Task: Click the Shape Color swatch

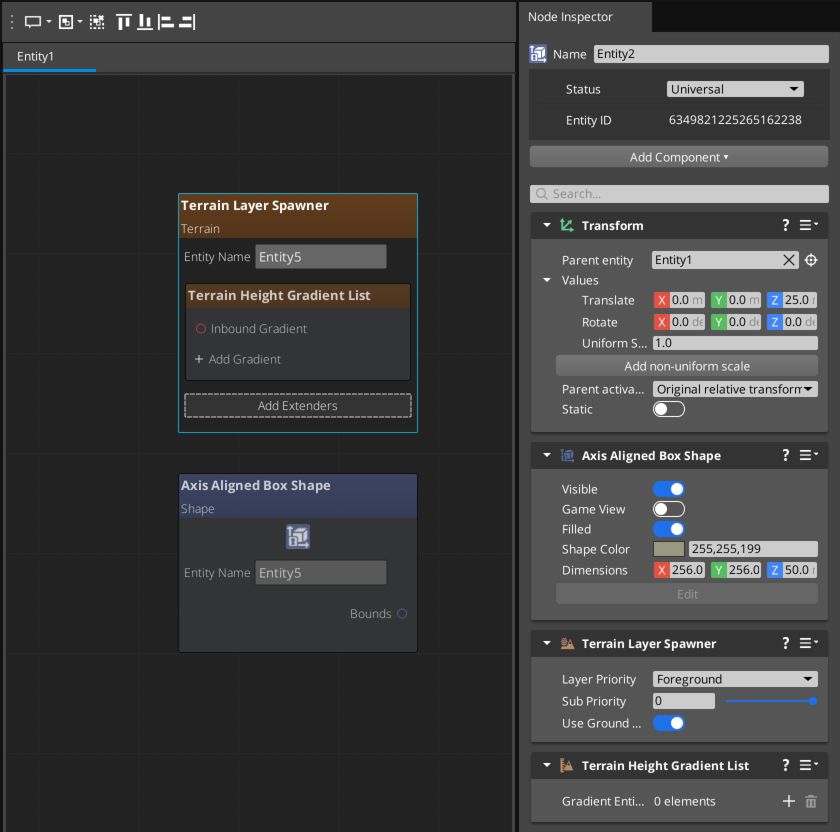Action: (x=669, y=549)
